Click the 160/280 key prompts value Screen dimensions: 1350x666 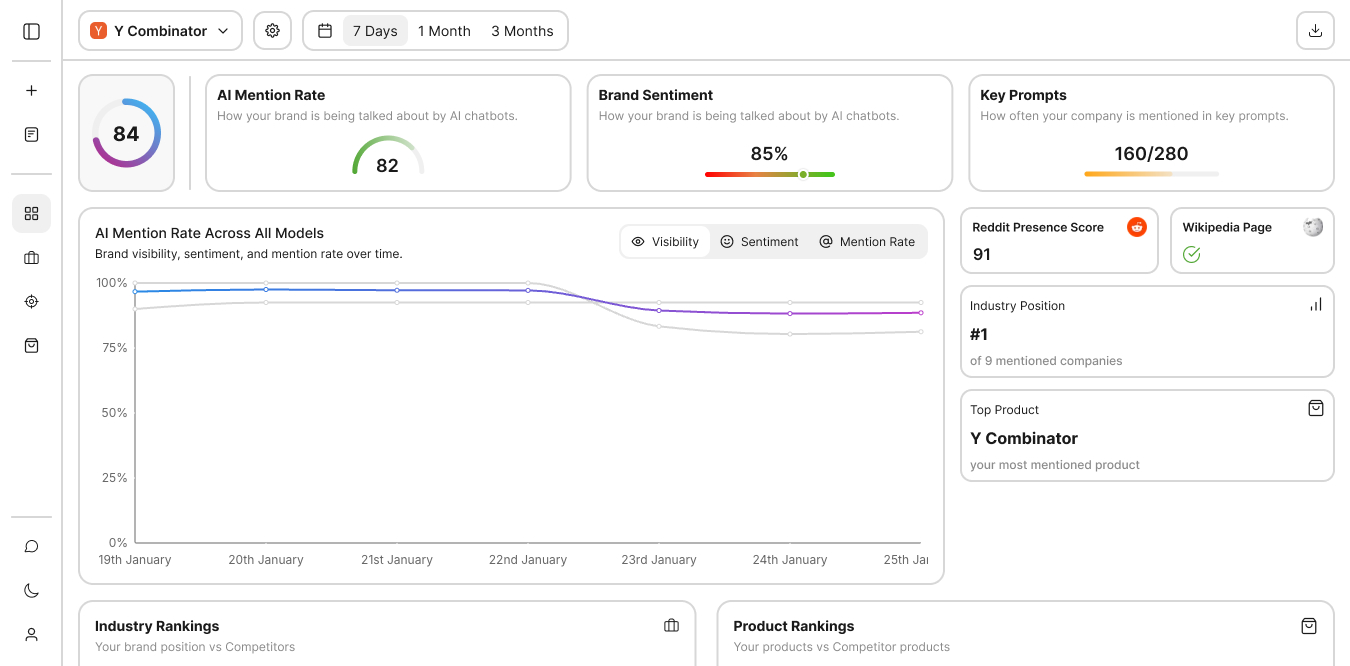(1151, 154)
